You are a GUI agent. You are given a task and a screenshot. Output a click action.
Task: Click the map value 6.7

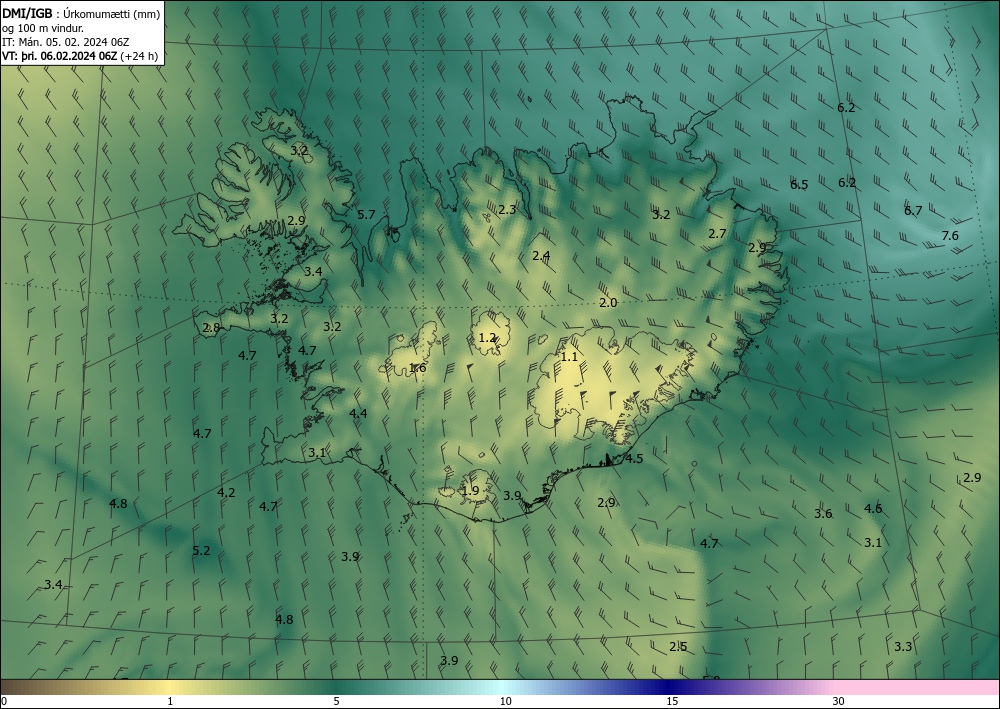click(913, 210)
